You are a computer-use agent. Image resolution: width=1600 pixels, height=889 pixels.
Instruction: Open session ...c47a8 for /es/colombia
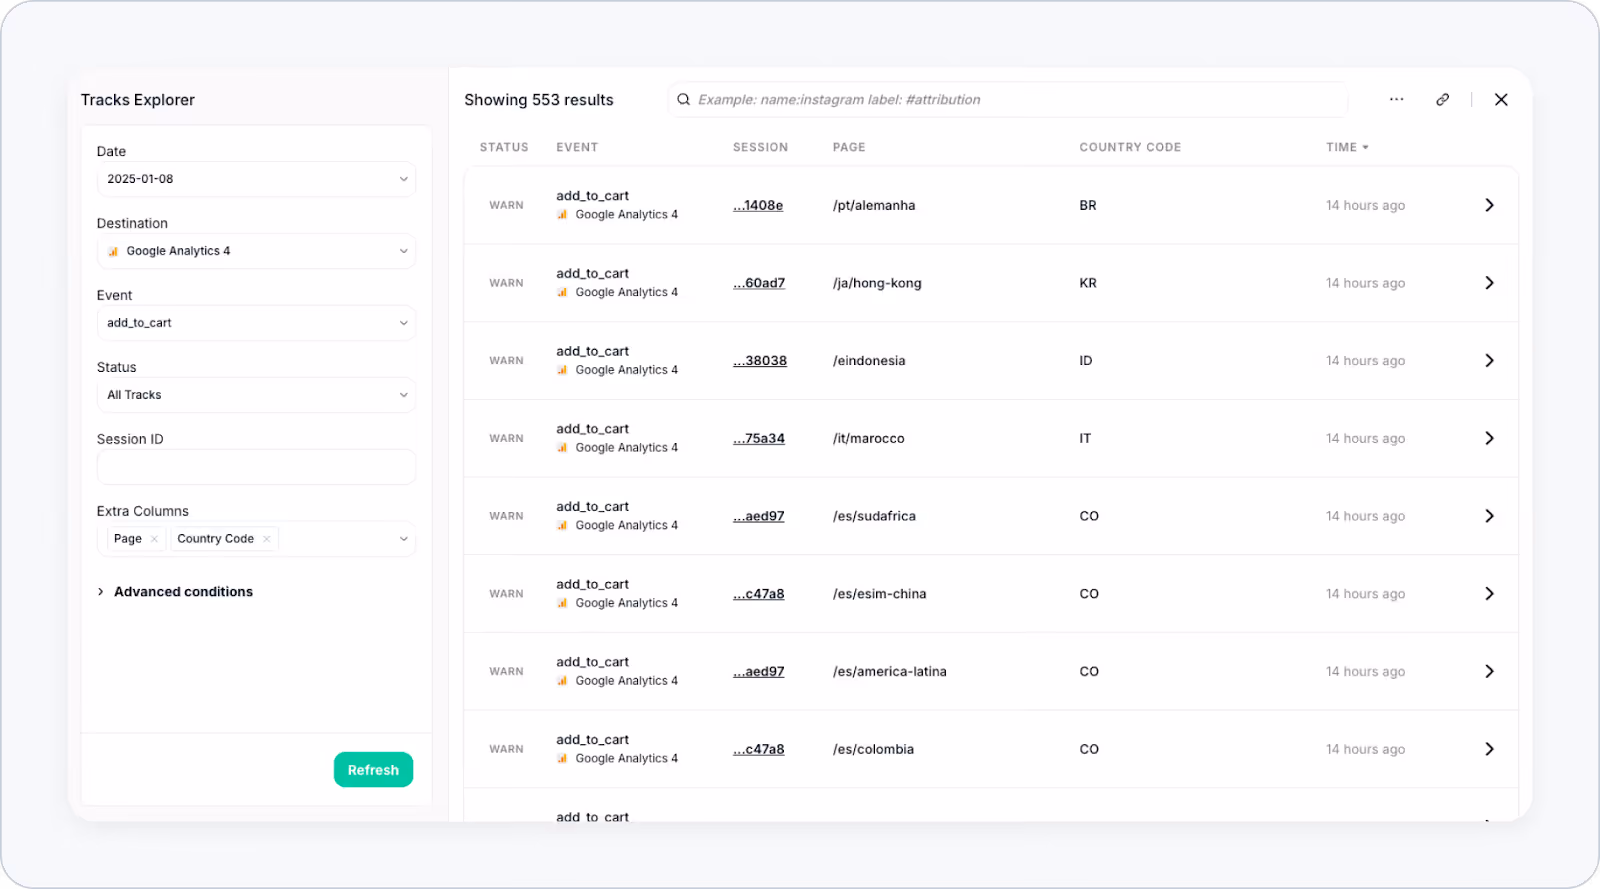tap(759, 749)
